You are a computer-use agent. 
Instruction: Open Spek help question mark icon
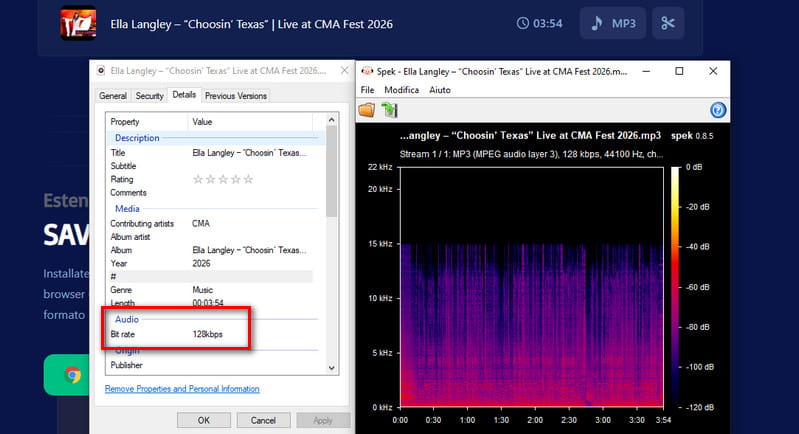click(x=717, y=110)
